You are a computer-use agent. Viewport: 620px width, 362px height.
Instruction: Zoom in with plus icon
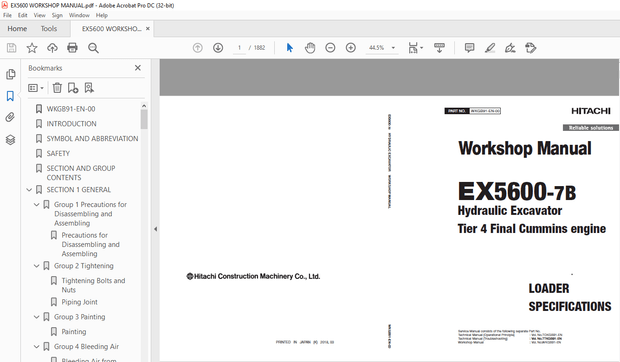[351, 48]
